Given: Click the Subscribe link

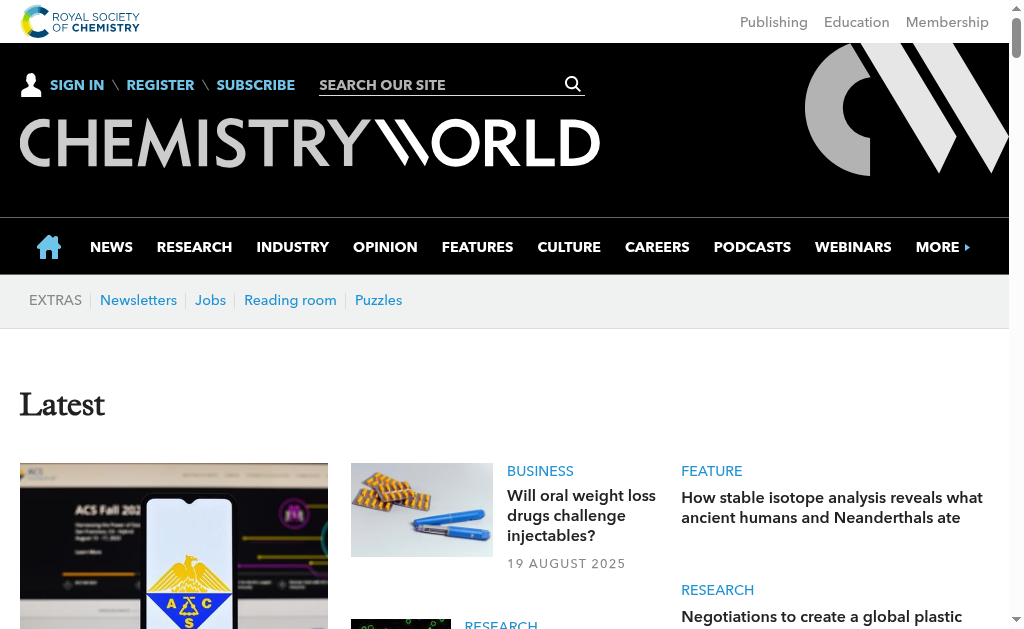Looking at the screenshot, I should (255, 85).
